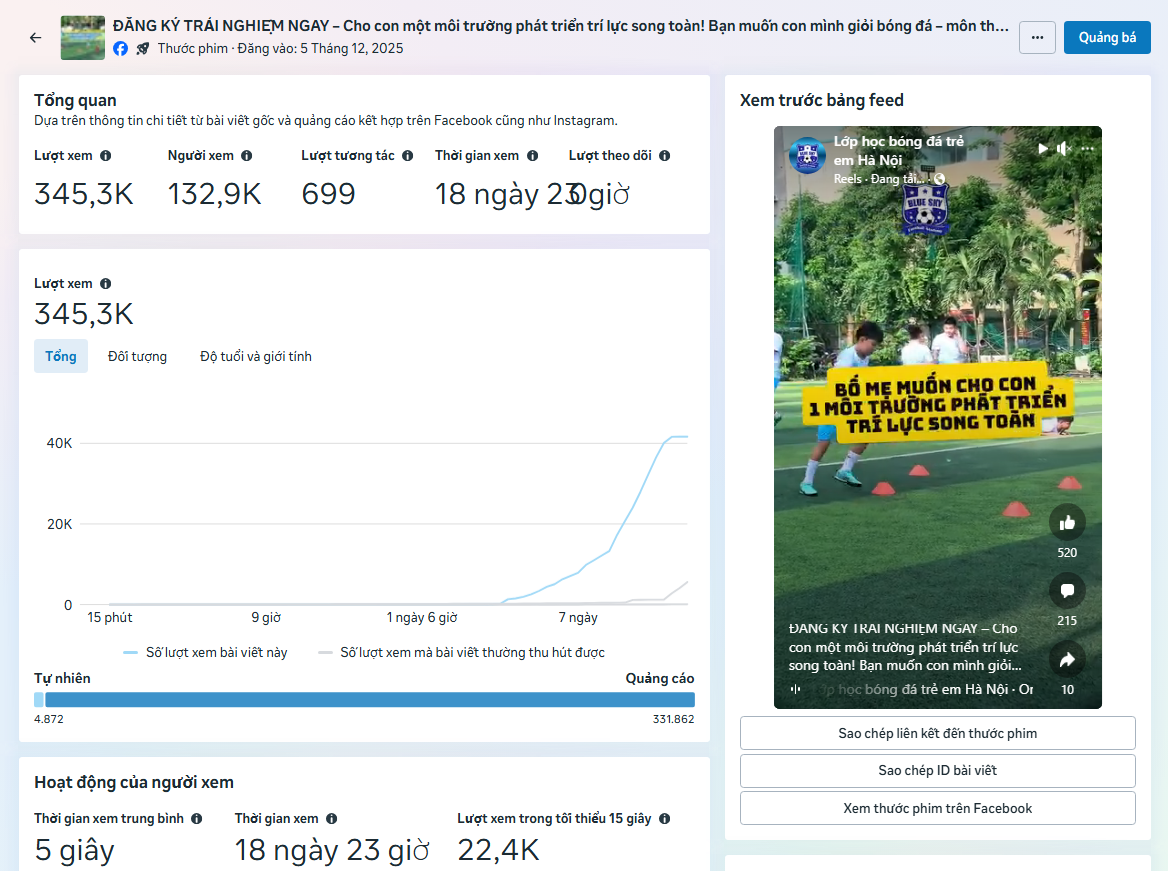
Task: Click the legend entry Số lượt xem bài viết này
Action: (x=206, y=653)
